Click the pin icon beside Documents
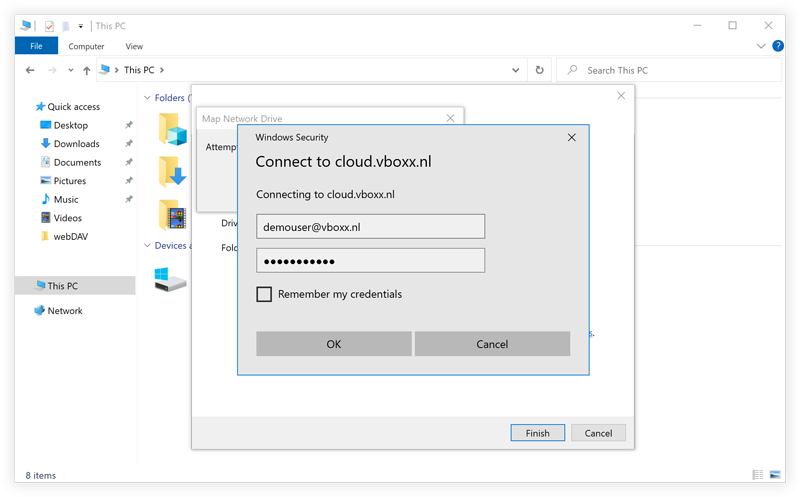The image size is (800, 497). [129, 162]
